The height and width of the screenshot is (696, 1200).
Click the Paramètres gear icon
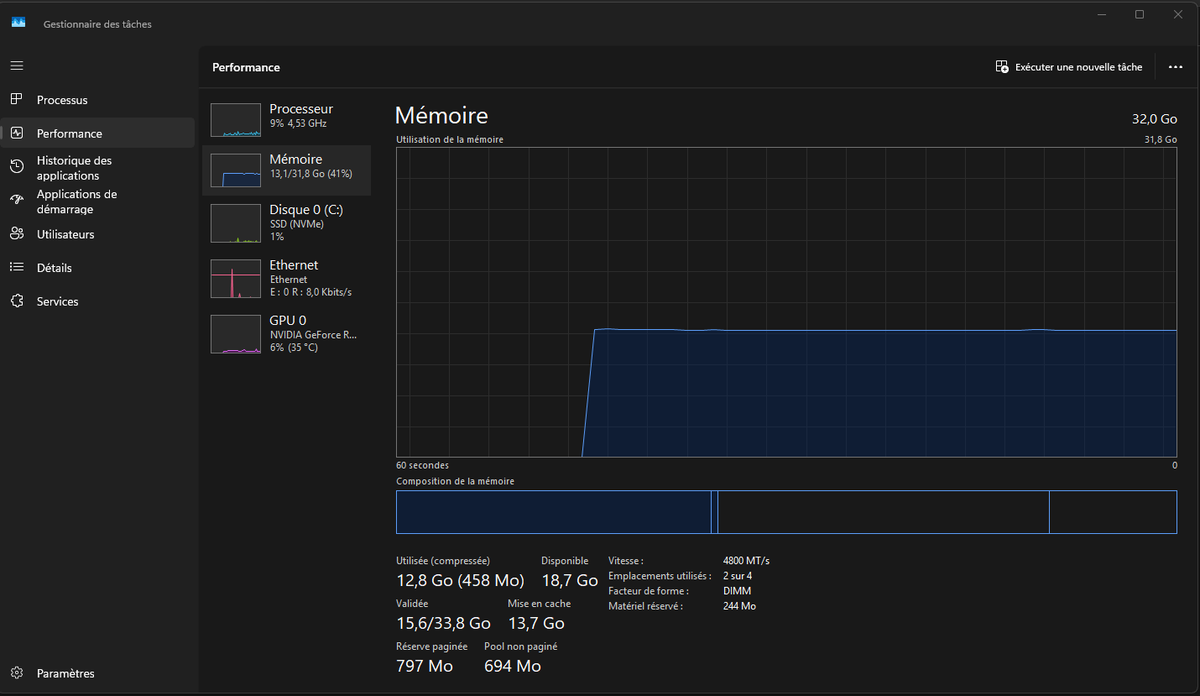(16, 673)
